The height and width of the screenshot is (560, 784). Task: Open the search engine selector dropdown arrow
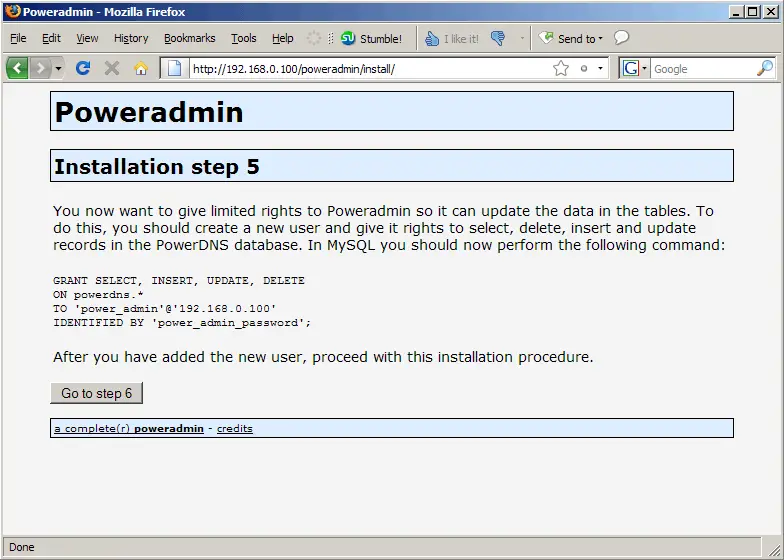pos(644,68)
